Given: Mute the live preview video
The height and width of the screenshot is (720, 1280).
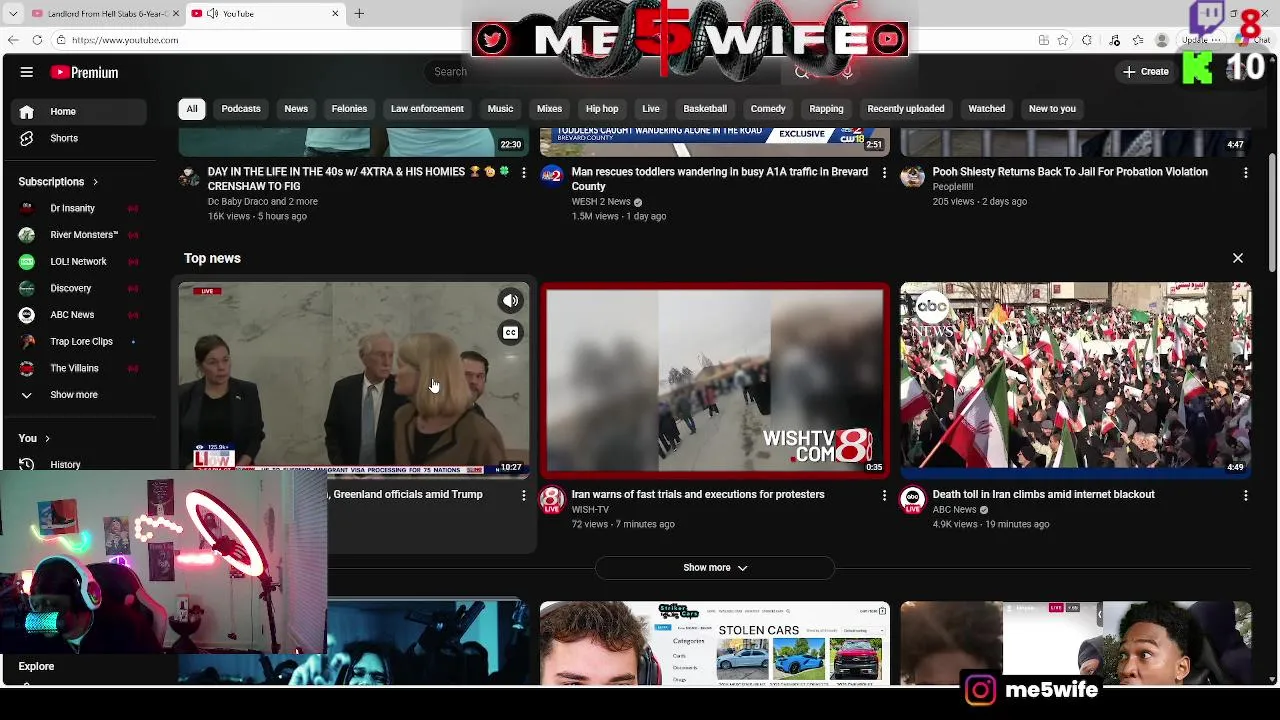Looking at the screenshot, I should (x=510, y=301).
